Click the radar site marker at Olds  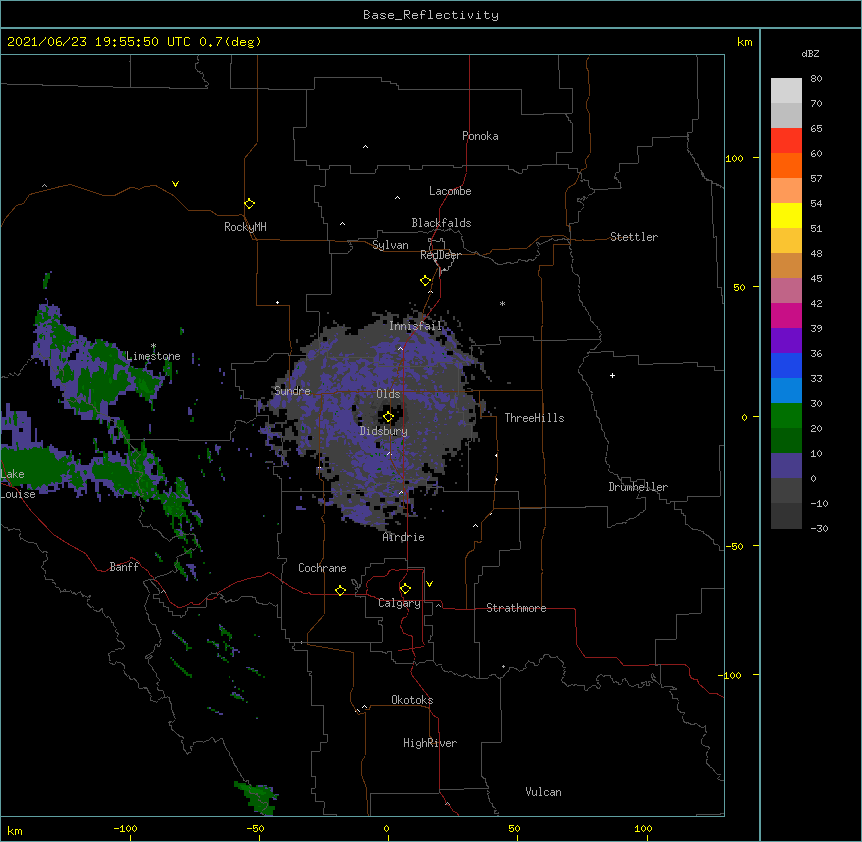388,417
